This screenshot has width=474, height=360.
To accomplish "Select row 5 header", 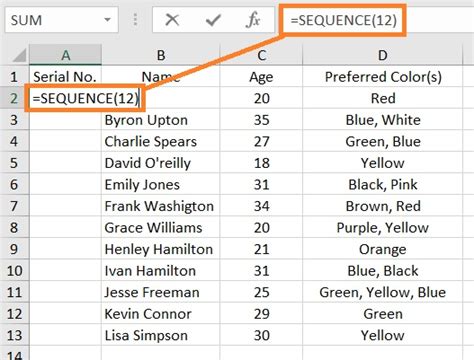I will tap(14, 163).
